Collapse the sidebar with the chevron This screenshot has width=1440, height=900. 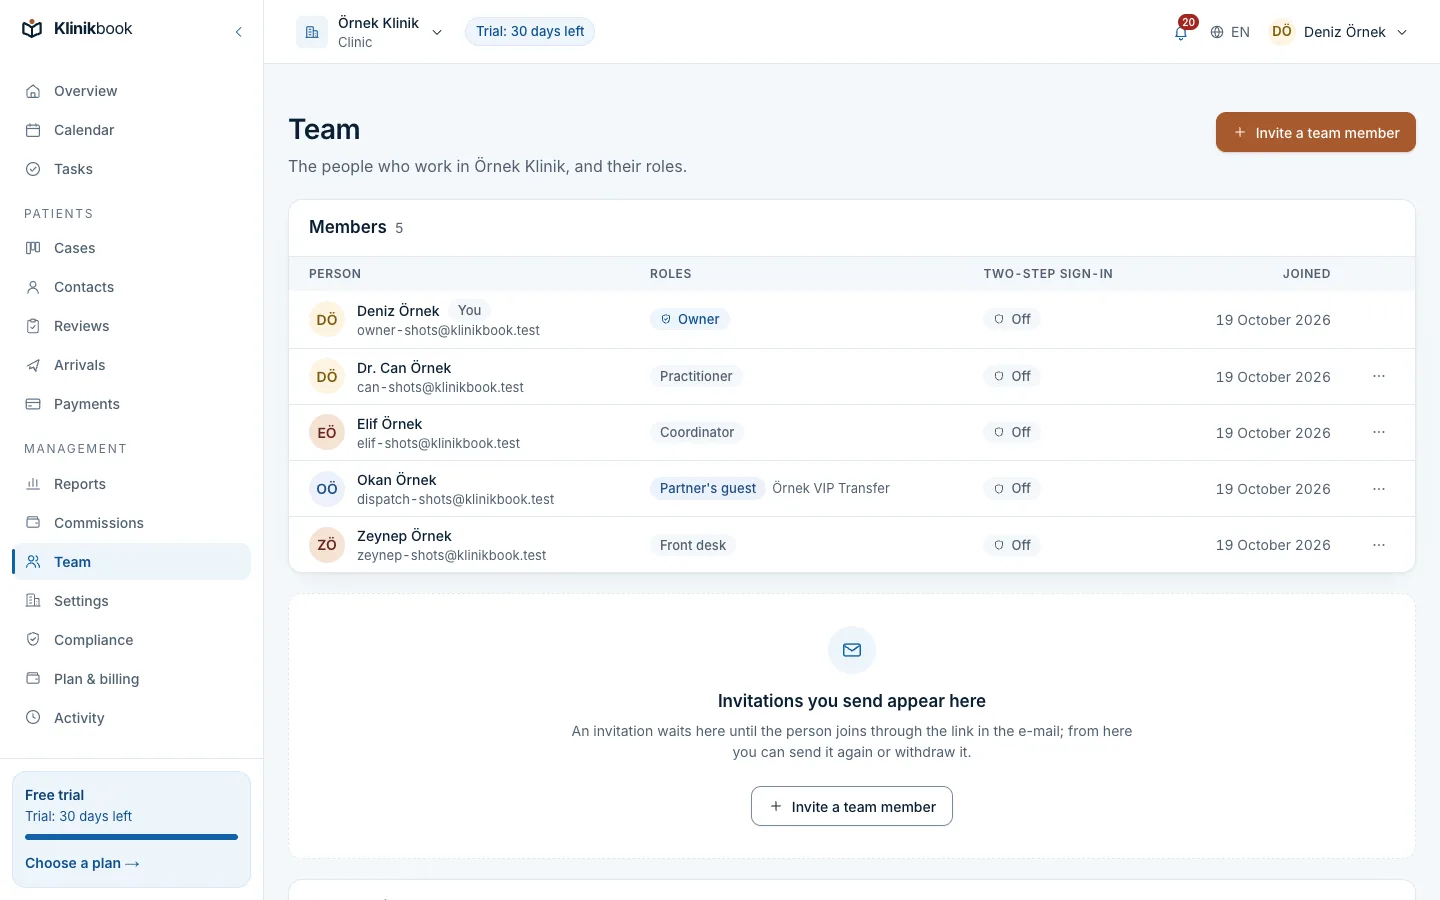point(239,32)
